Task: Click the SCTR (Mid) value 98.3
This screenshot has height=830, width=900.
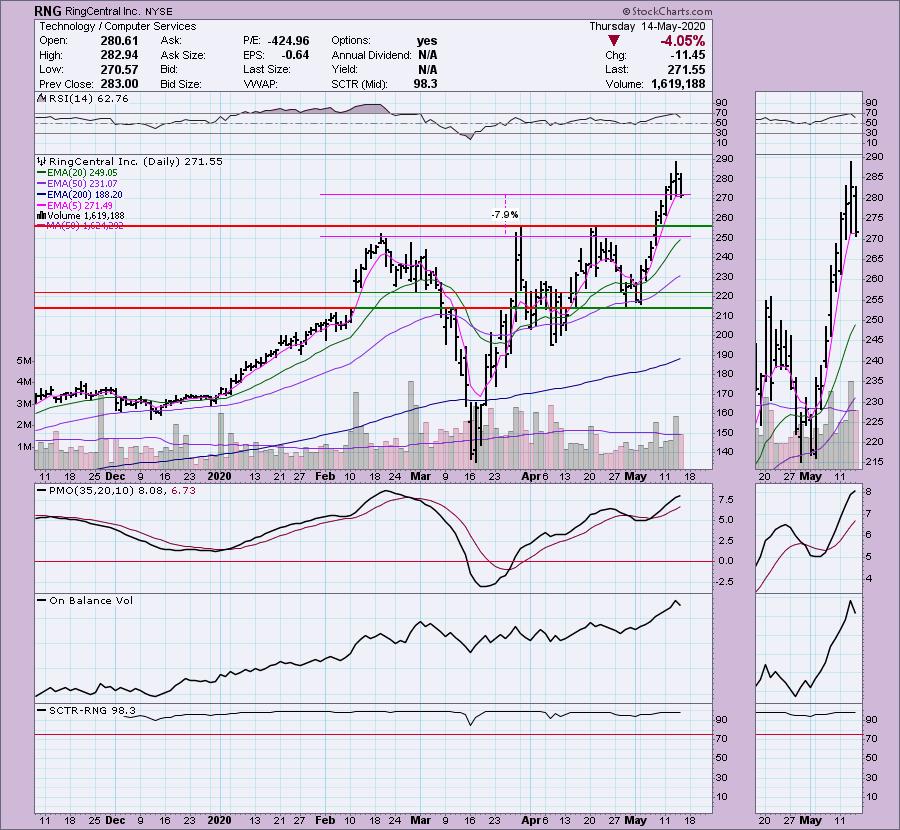Action: tap(425, 84)
